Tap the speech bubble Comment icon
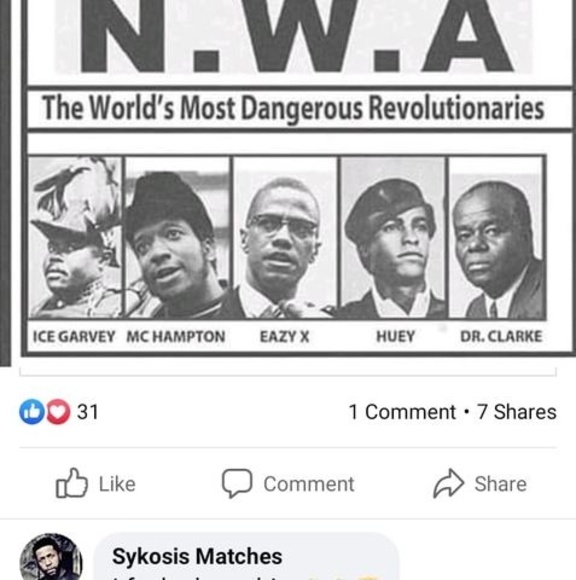The width and height of the screenshot is (576, 580). pos(237,483)
